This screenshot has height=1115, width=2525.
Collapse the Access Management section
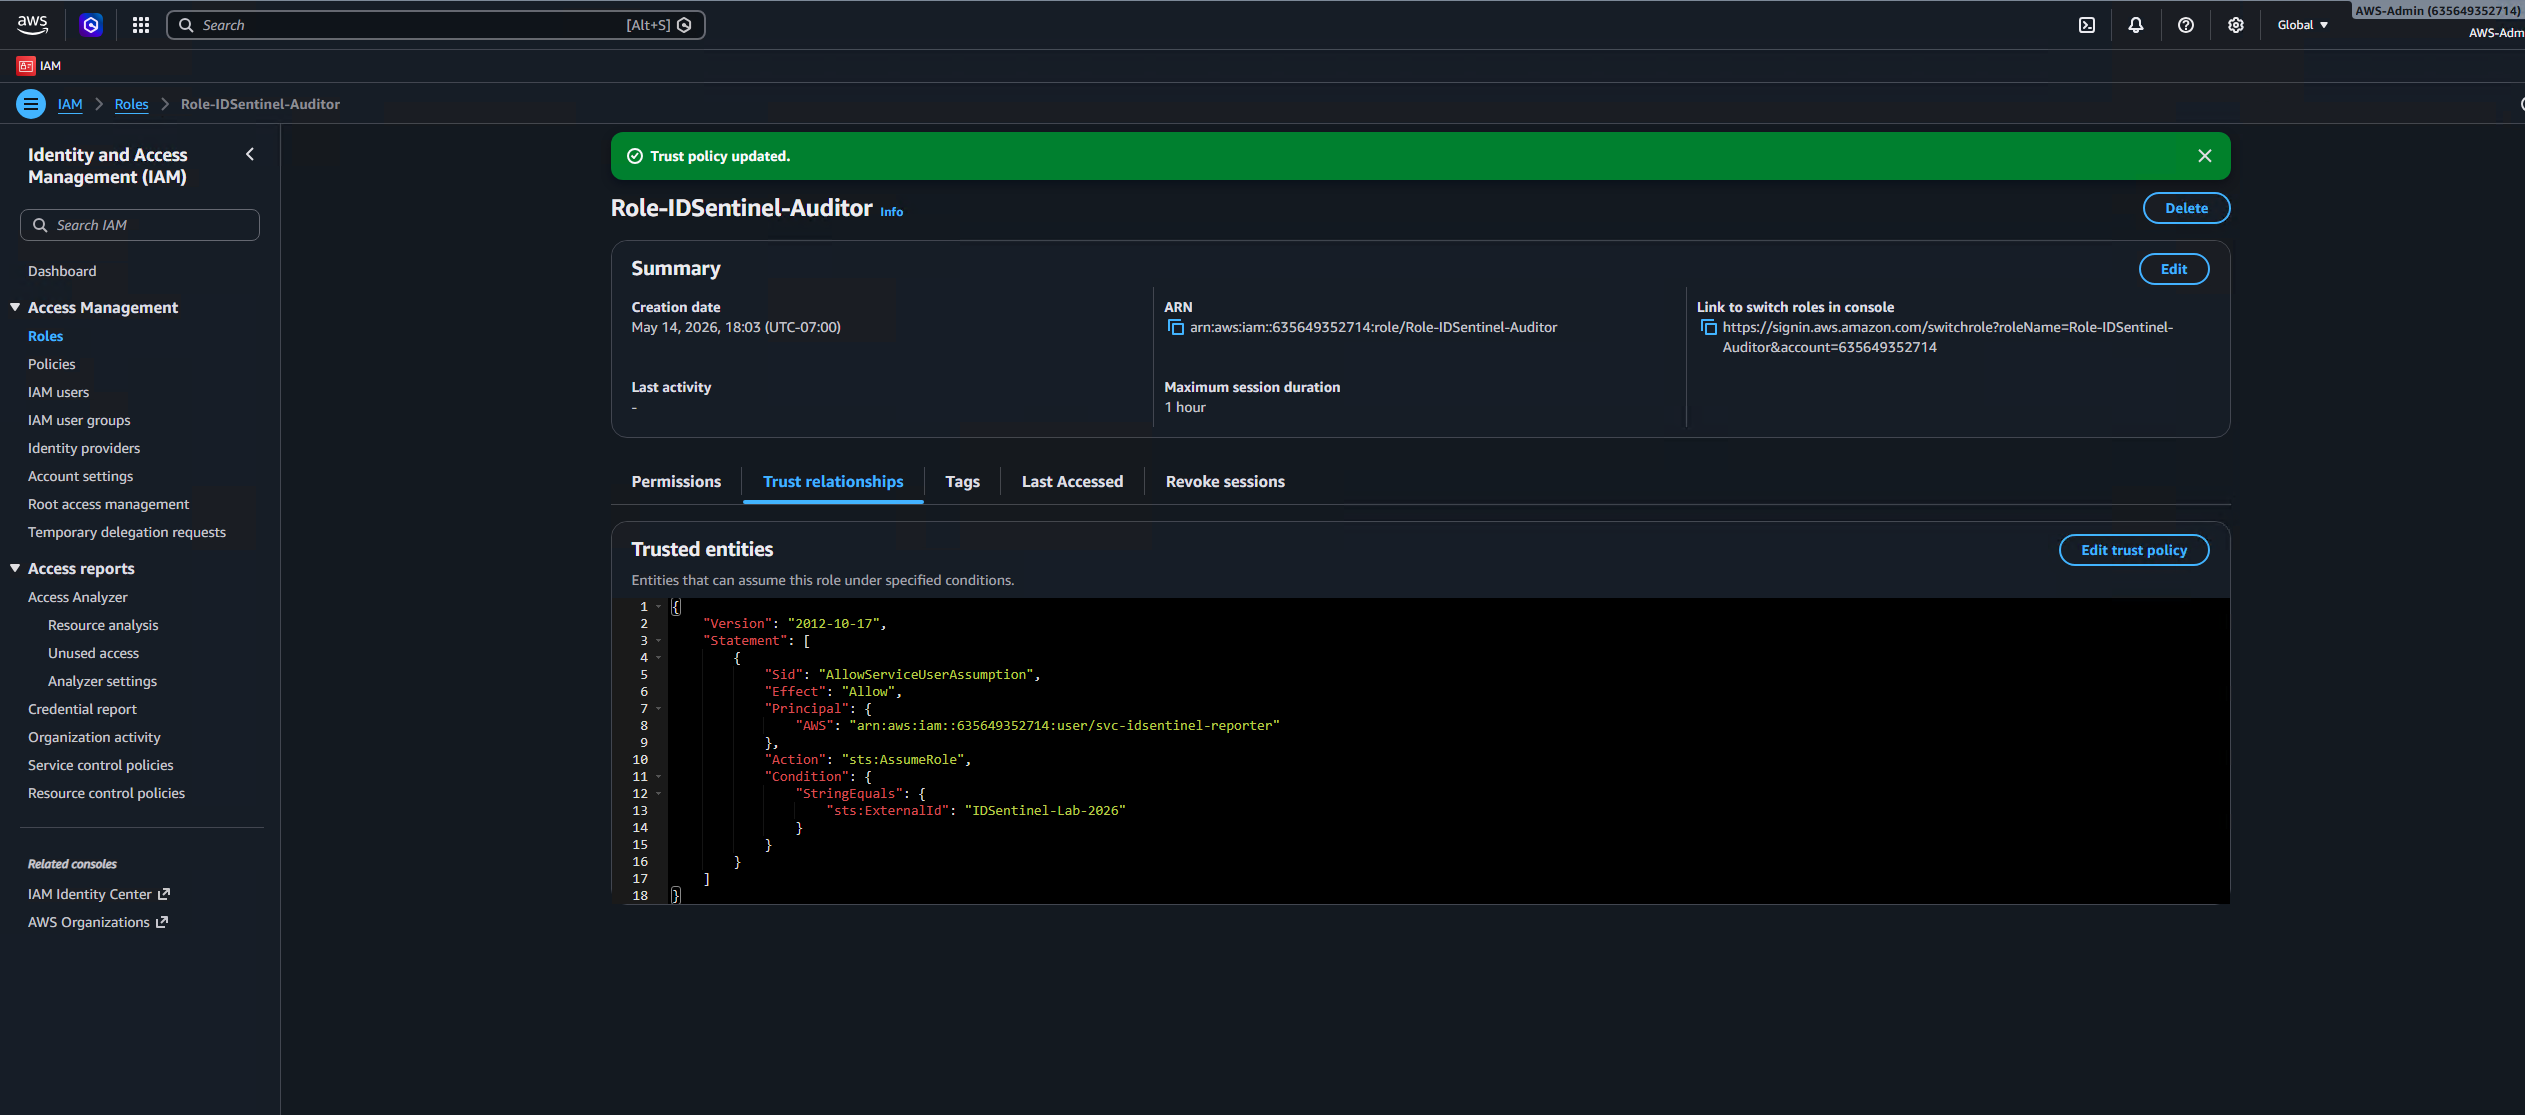click(15, 307)
